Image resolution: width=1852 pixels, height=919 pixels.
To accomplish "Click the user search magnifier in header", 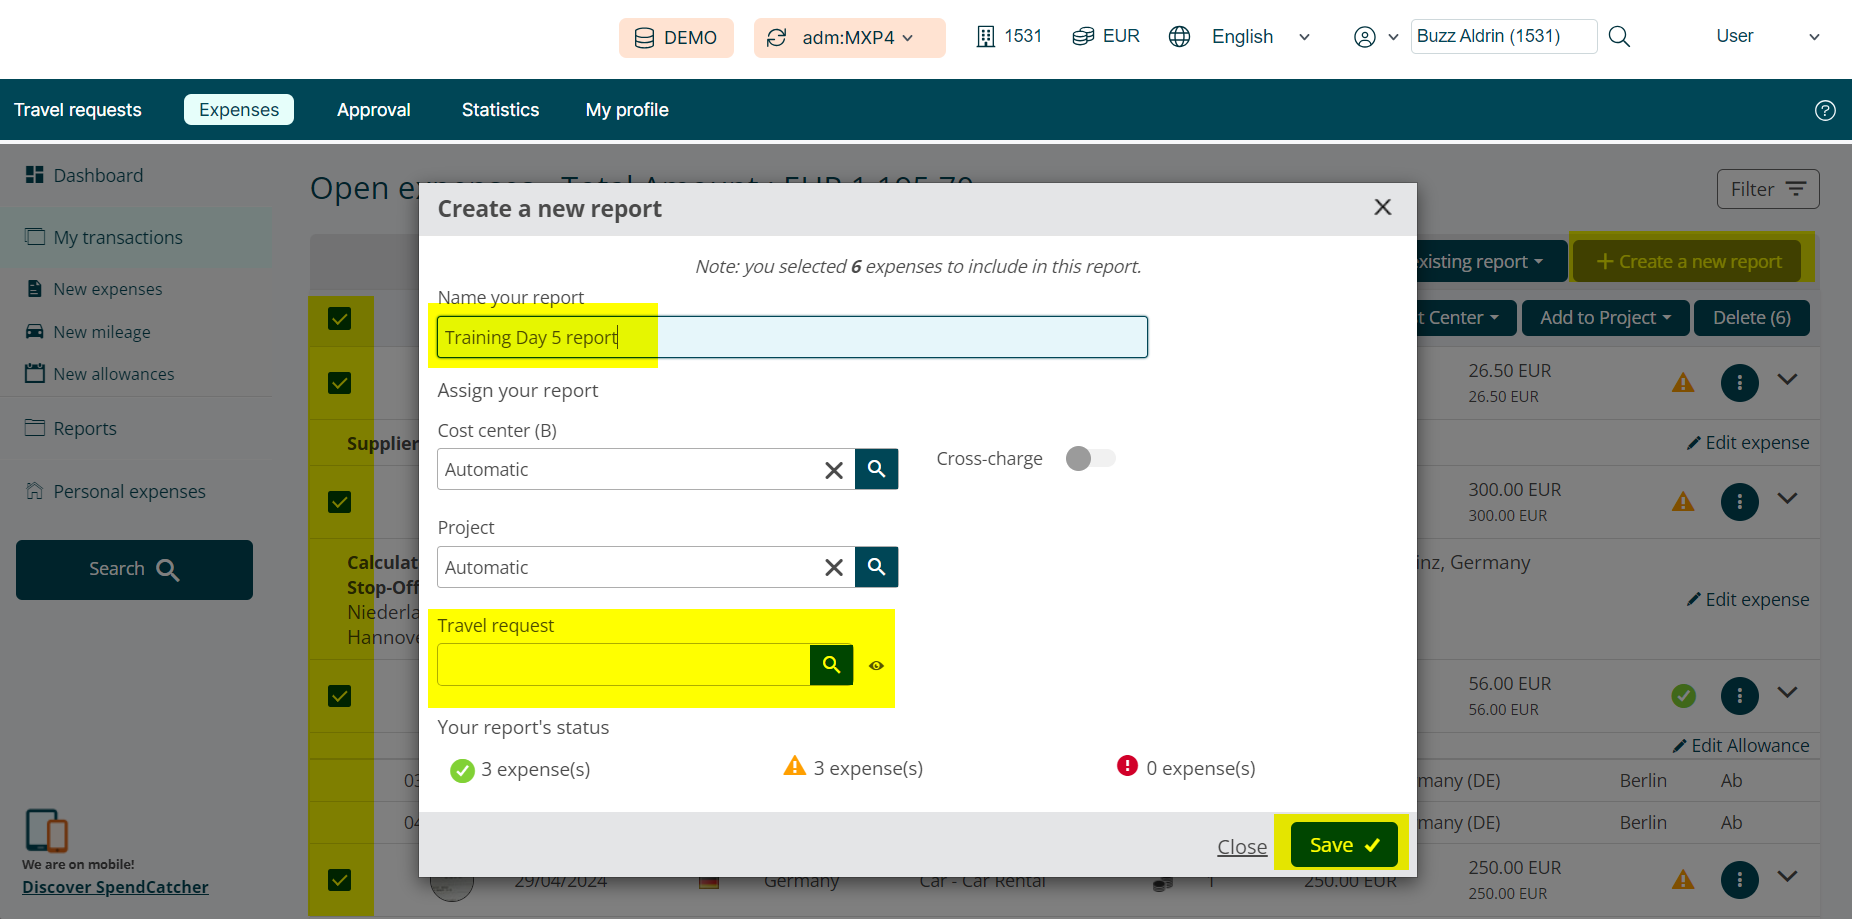I will pos(1619,37).
